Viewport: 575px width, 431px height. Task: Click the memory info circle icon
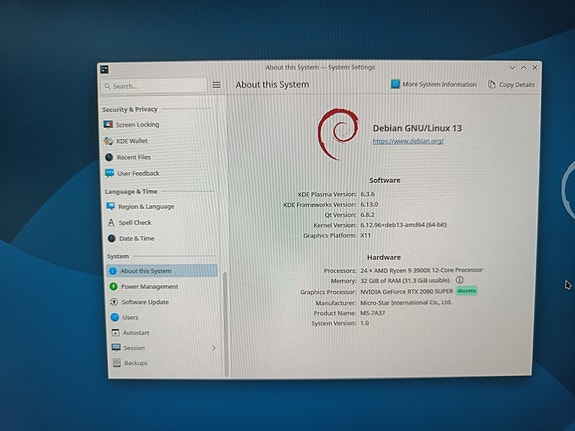click(x=459, y=280)
